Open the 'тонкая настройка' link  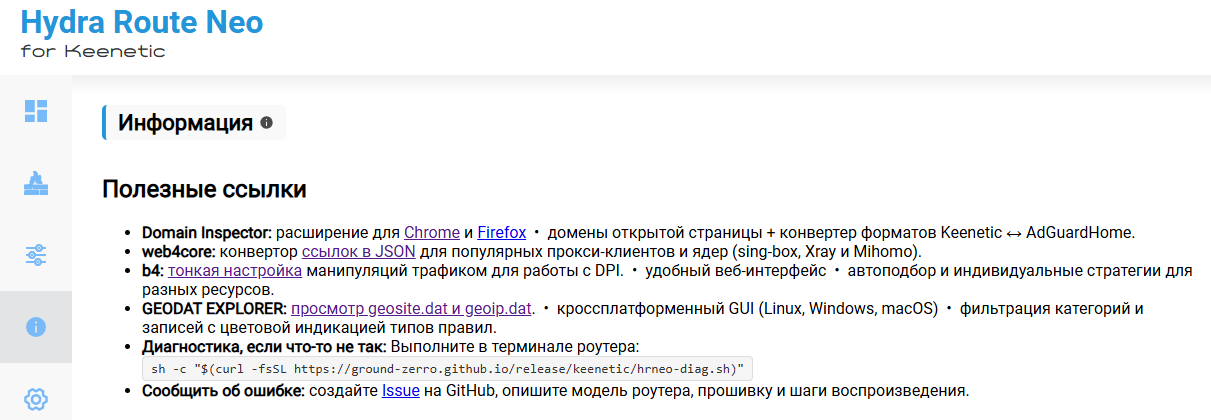click(235, 270)
